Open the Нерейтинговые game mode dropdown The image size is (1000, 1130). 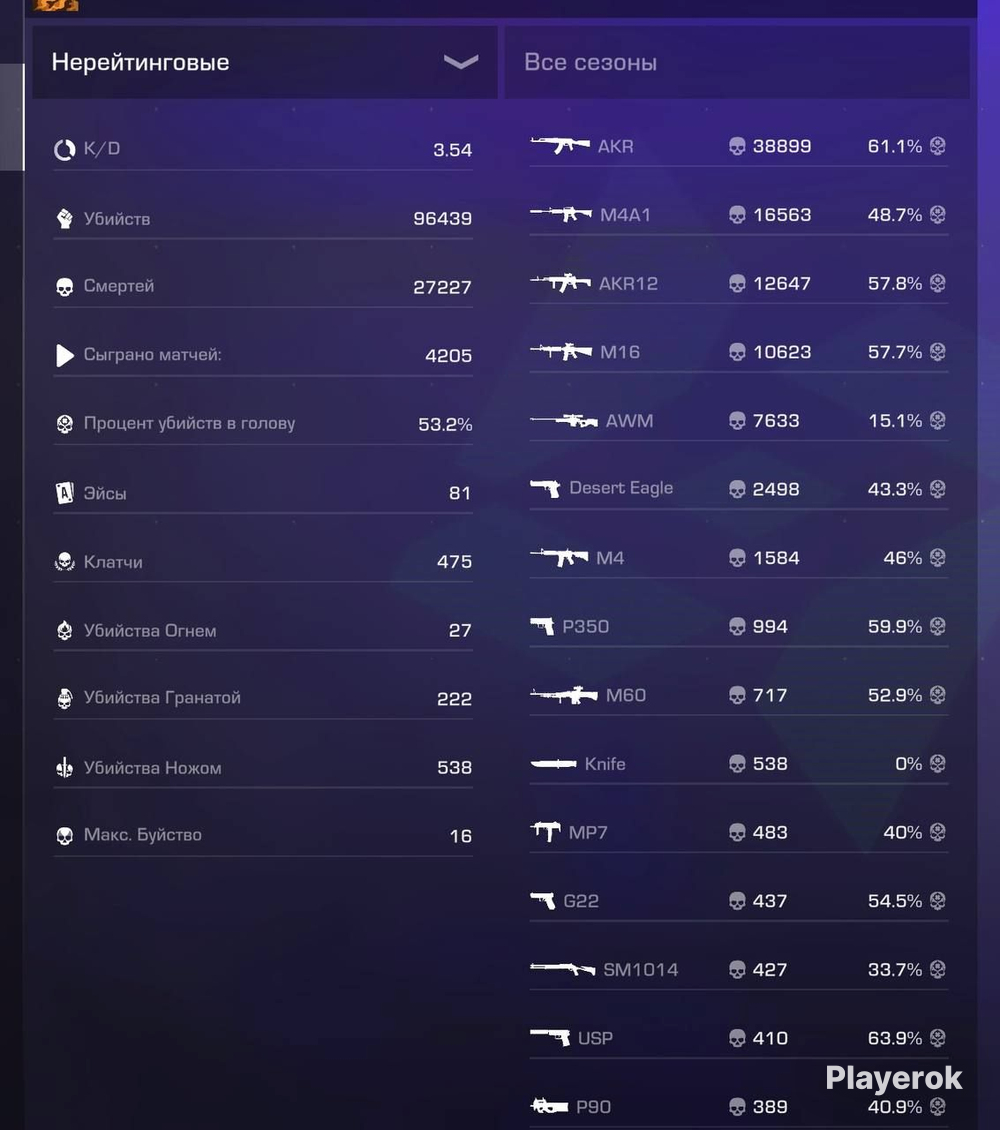tap(264, 63)
